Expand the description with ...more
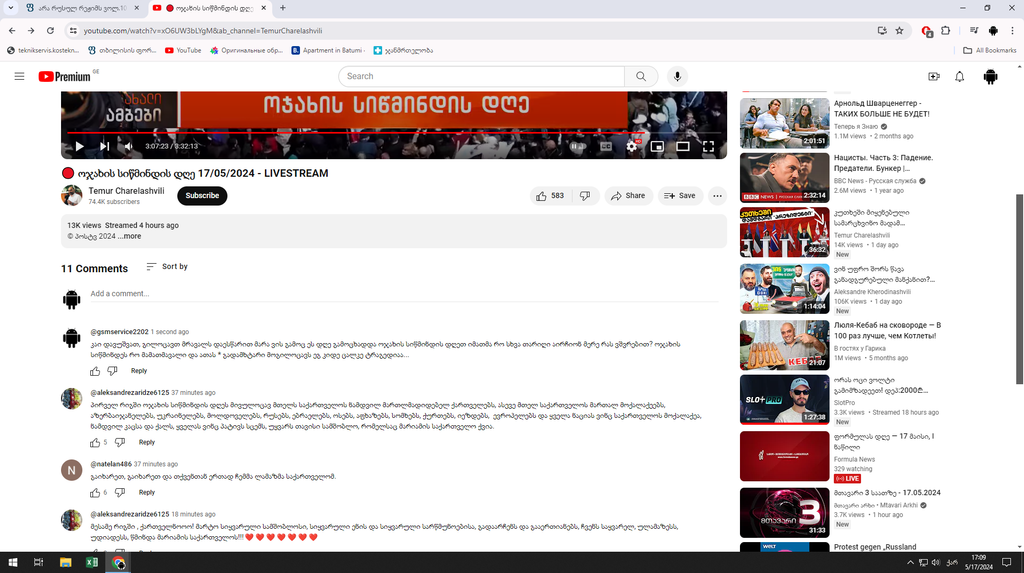The height and width of the screenshot is (573, 1024). pyautogui.click(x=129, y=236)
